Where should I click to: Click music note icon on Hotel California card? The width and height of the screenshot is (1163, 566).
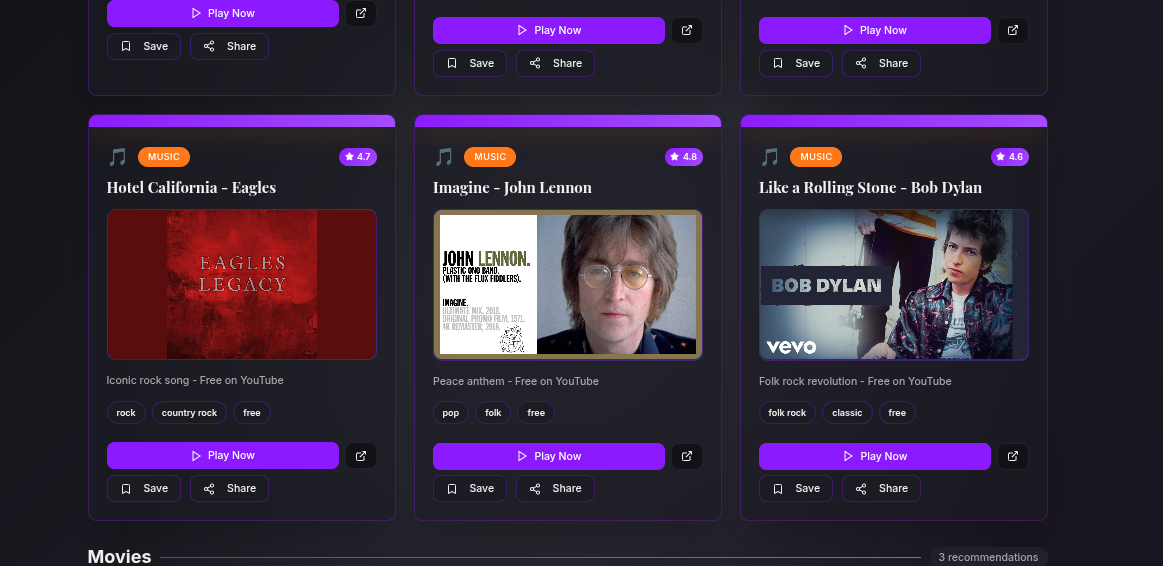click(117, 157)
